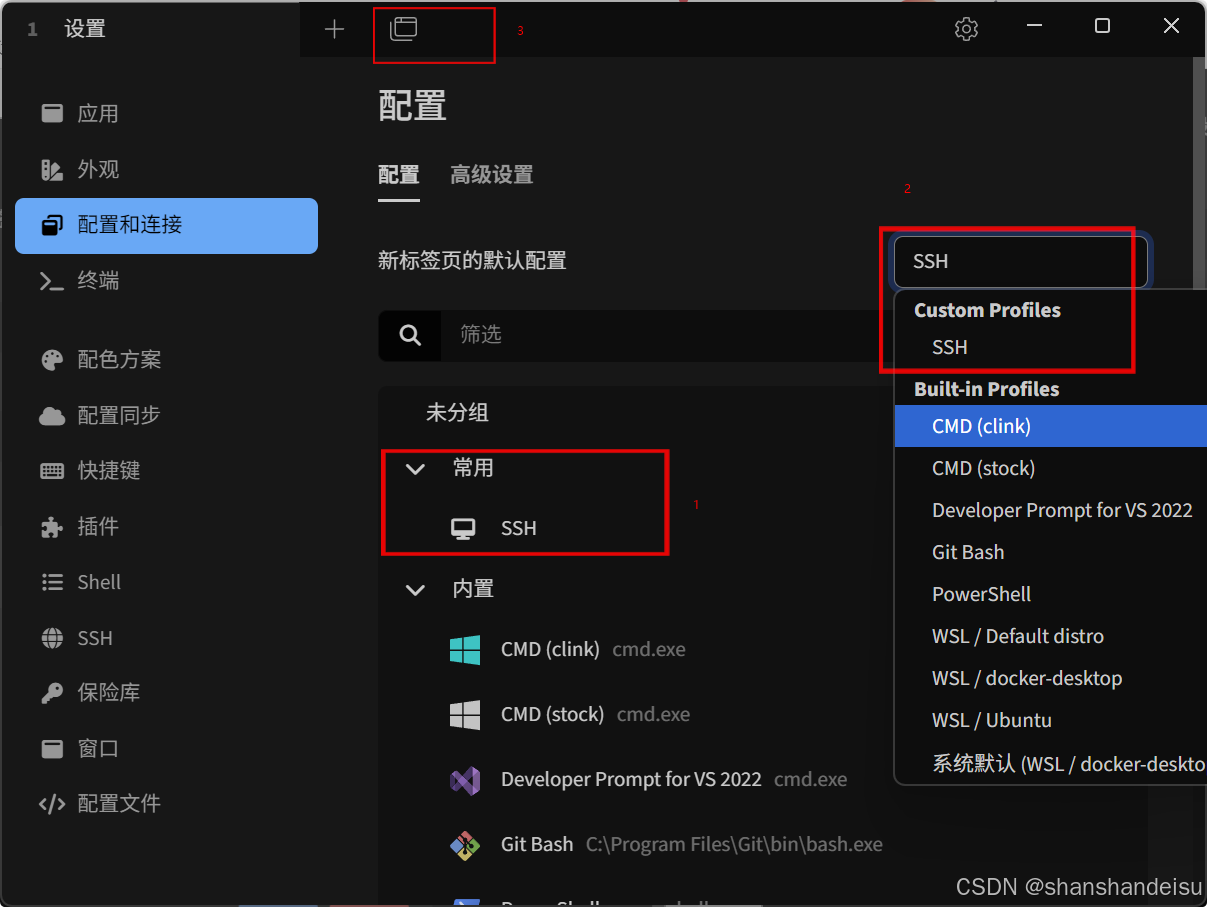Screen dimensions: 1207x907
Task: Click the SSH globe icon in the sidebar
Action: click(52, 638)
